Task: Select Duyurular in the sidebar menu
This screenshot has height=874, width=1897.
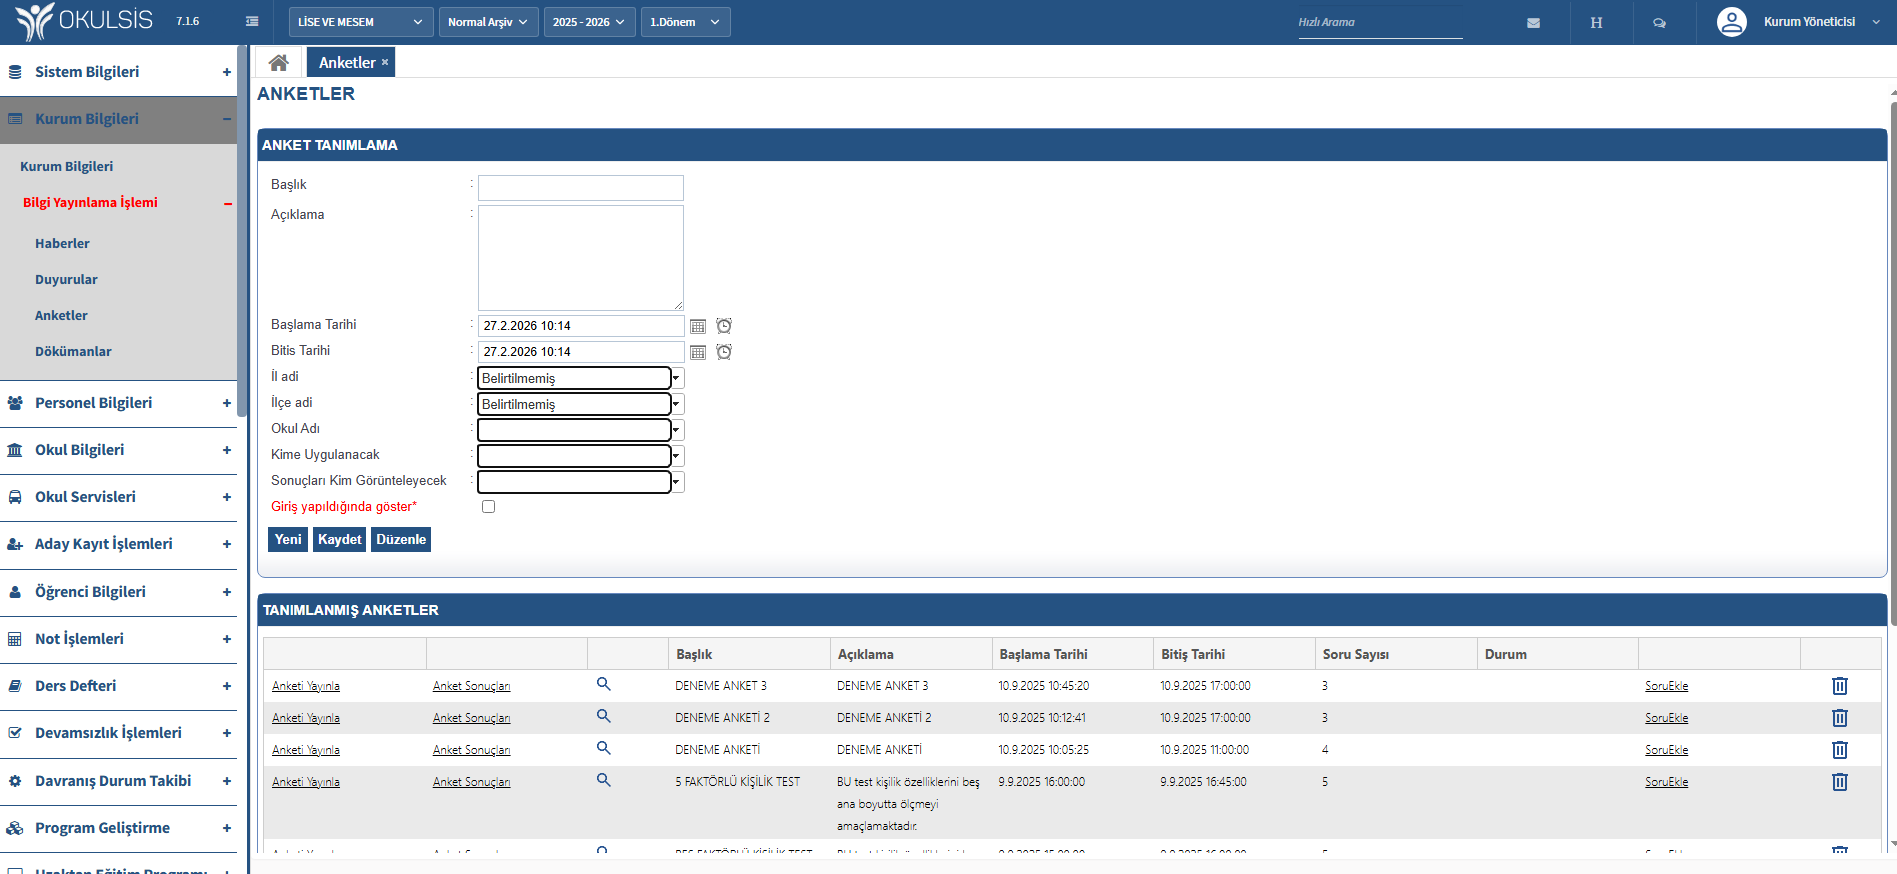Action: tap(66, 280)
